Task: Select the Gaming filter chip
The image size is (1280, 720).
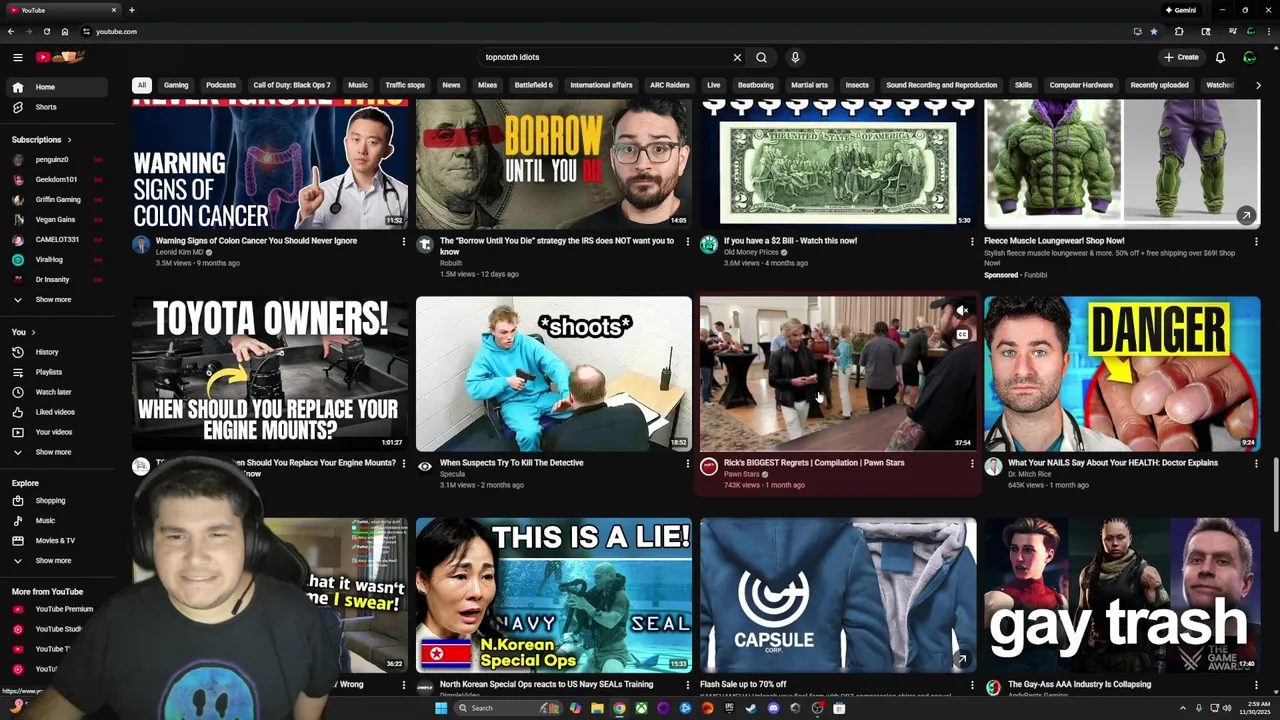Action: click(176, 85)
